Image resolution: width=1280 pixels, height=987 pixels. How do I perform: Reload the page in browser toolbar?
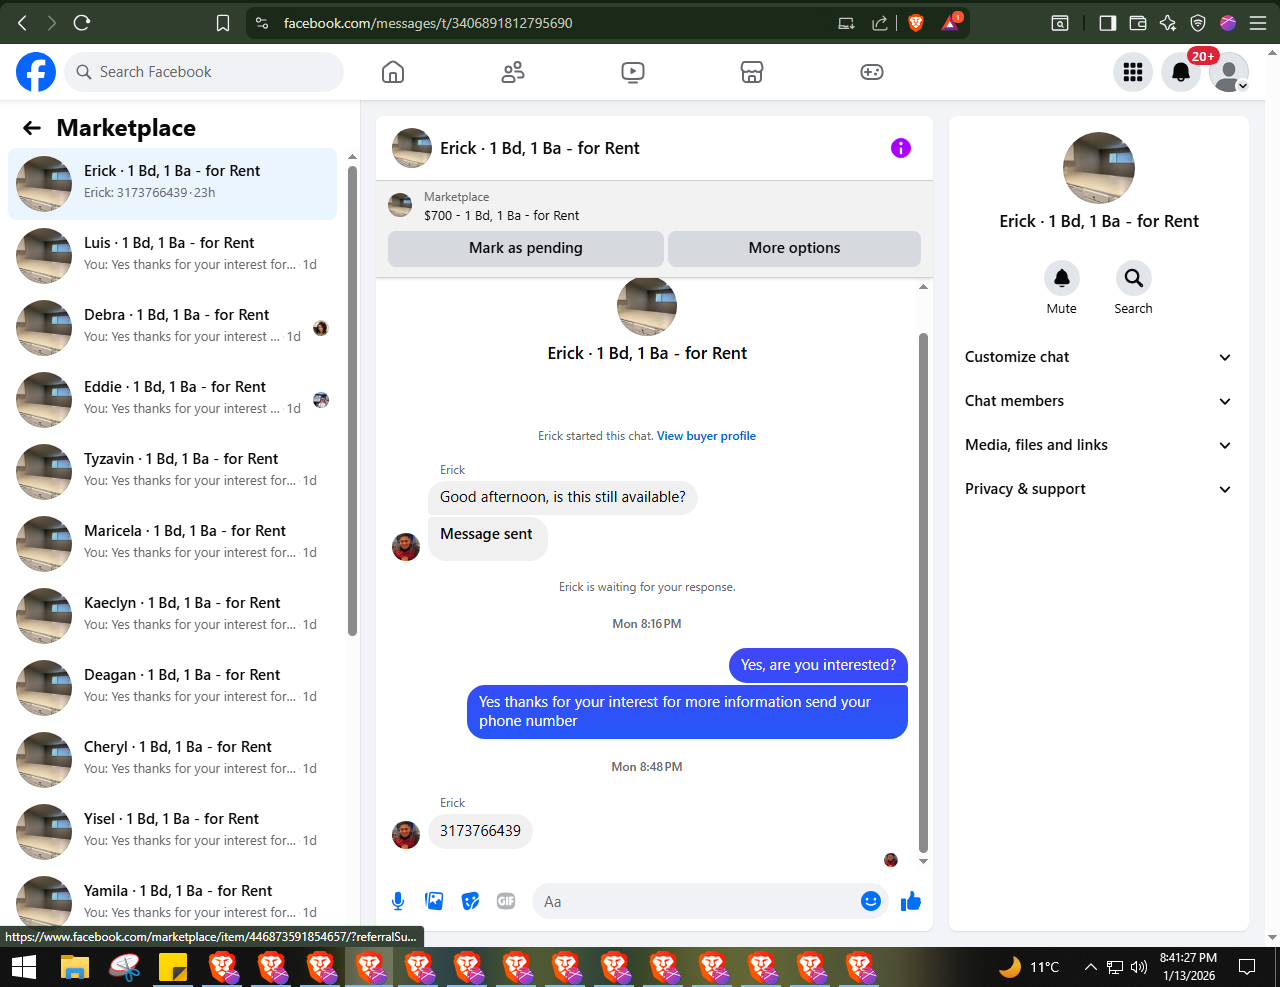(x=82, y=22)
